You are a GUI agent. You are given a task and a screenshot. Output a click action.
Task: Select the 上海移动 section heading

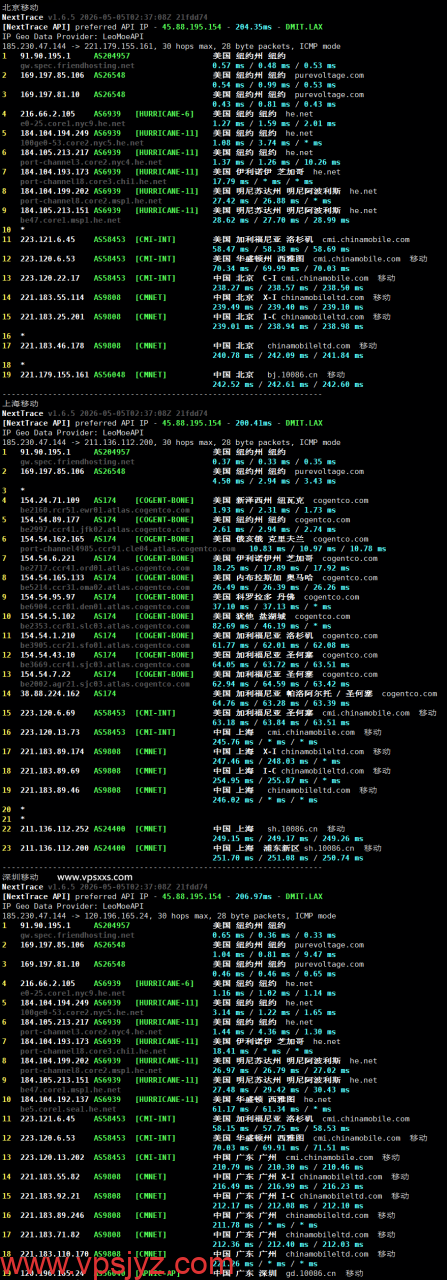point(20,403)
